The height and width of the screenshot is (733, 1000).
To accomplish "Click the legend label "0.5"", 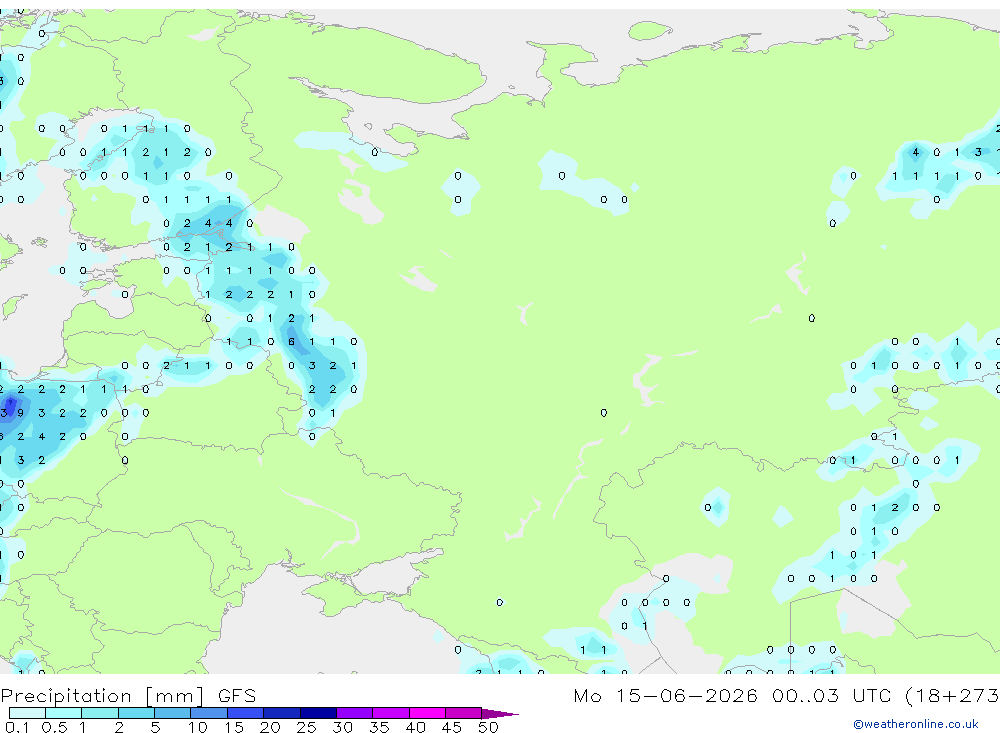I will click(x=54, y=727).
